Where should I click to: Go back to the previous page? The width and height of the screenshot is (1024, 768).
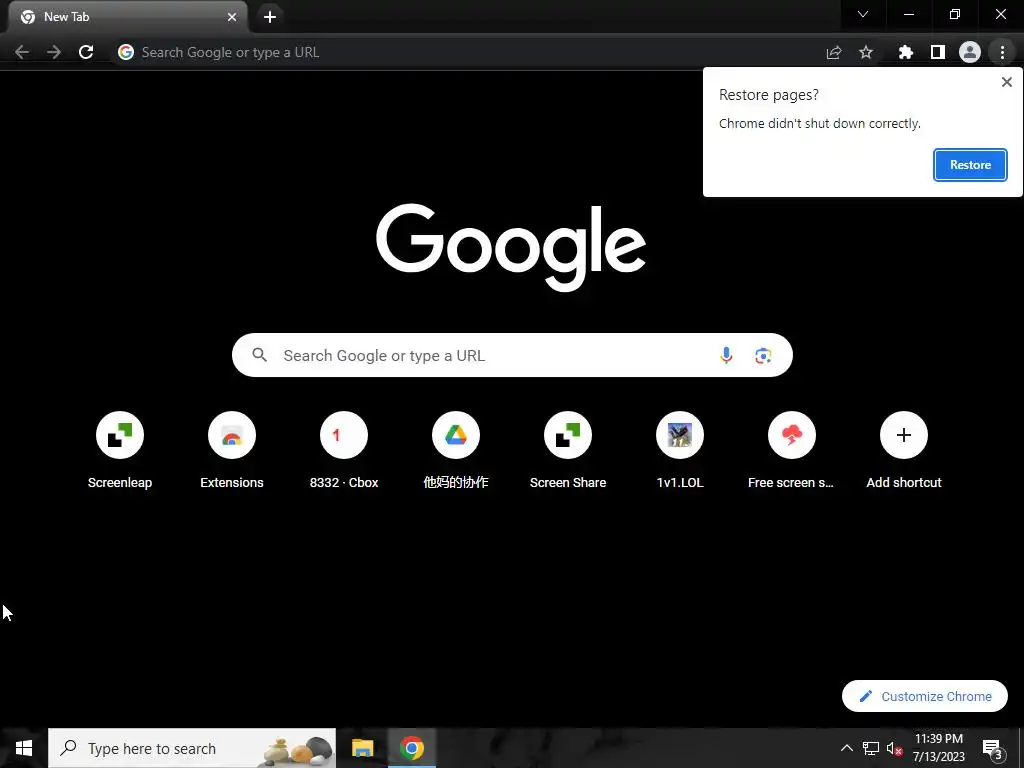pyautogui.click(x=22, y=52)
